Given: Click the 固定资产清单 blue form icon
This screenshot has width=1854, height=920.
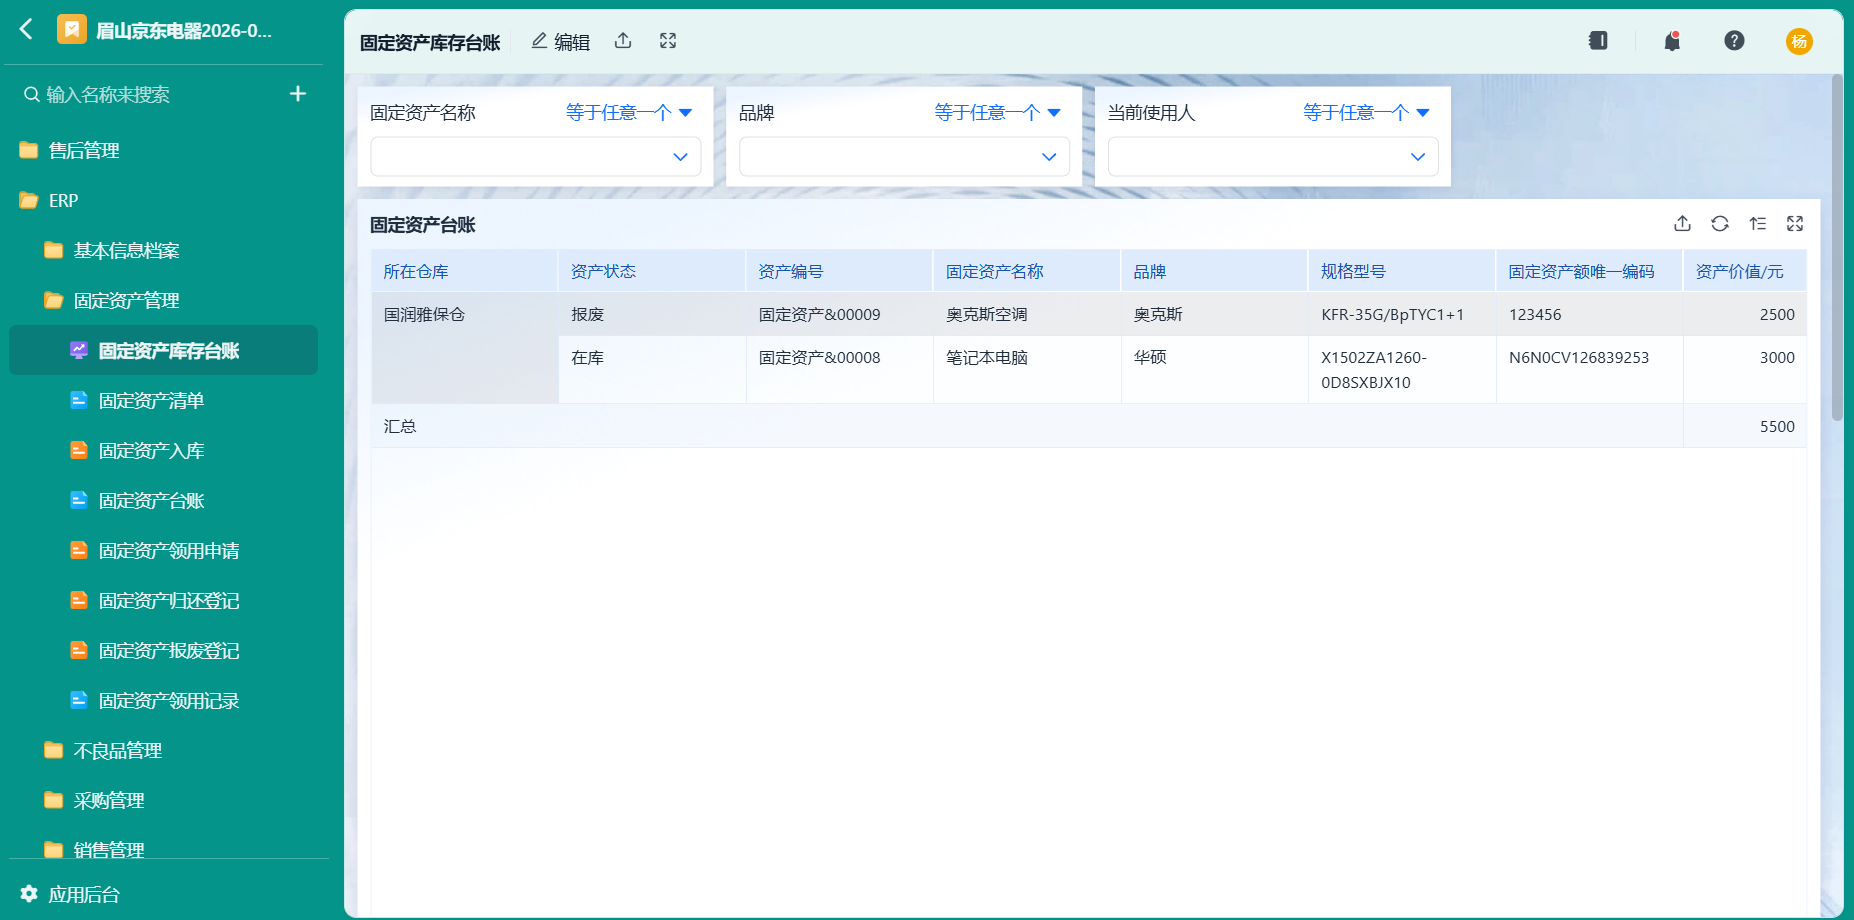Looking at the screenshot, I should click(79, 400).
